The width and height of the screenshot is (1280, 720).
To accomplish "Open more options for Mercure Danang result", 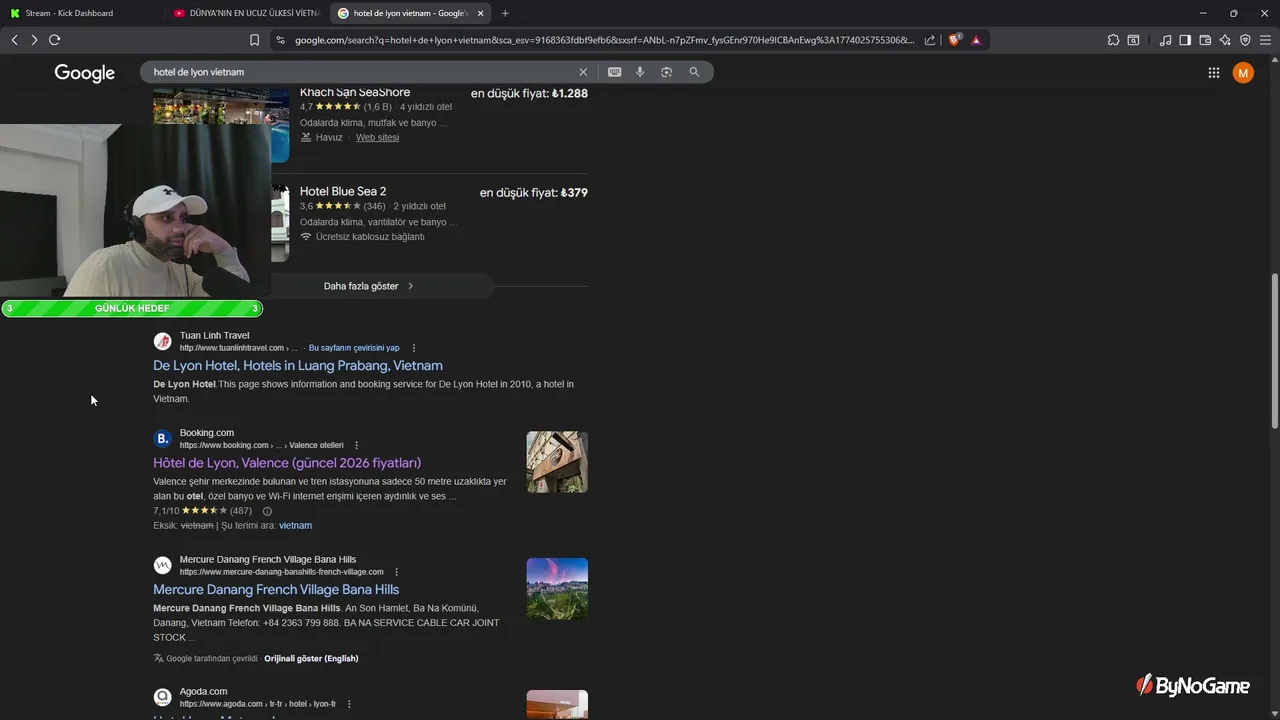I will pos(397,572).
